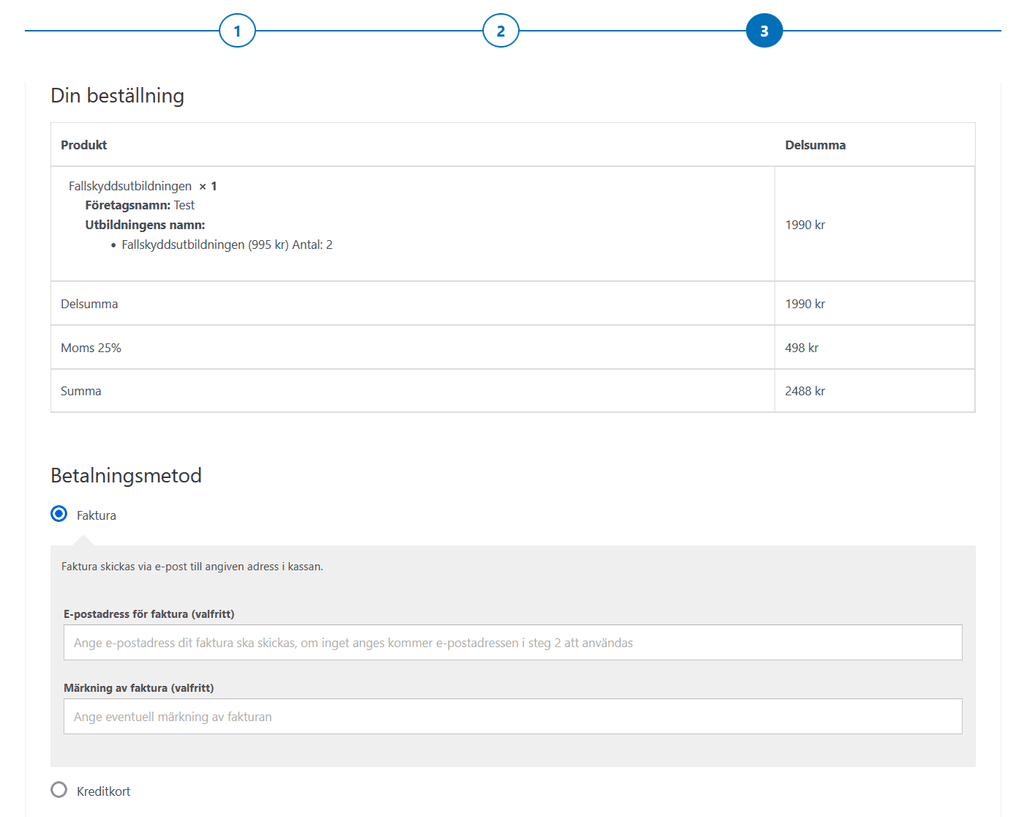This screenshot has height=817, width=1024.
Task: Click the Faktura skickas via e-post description
Action: point(192,566)
